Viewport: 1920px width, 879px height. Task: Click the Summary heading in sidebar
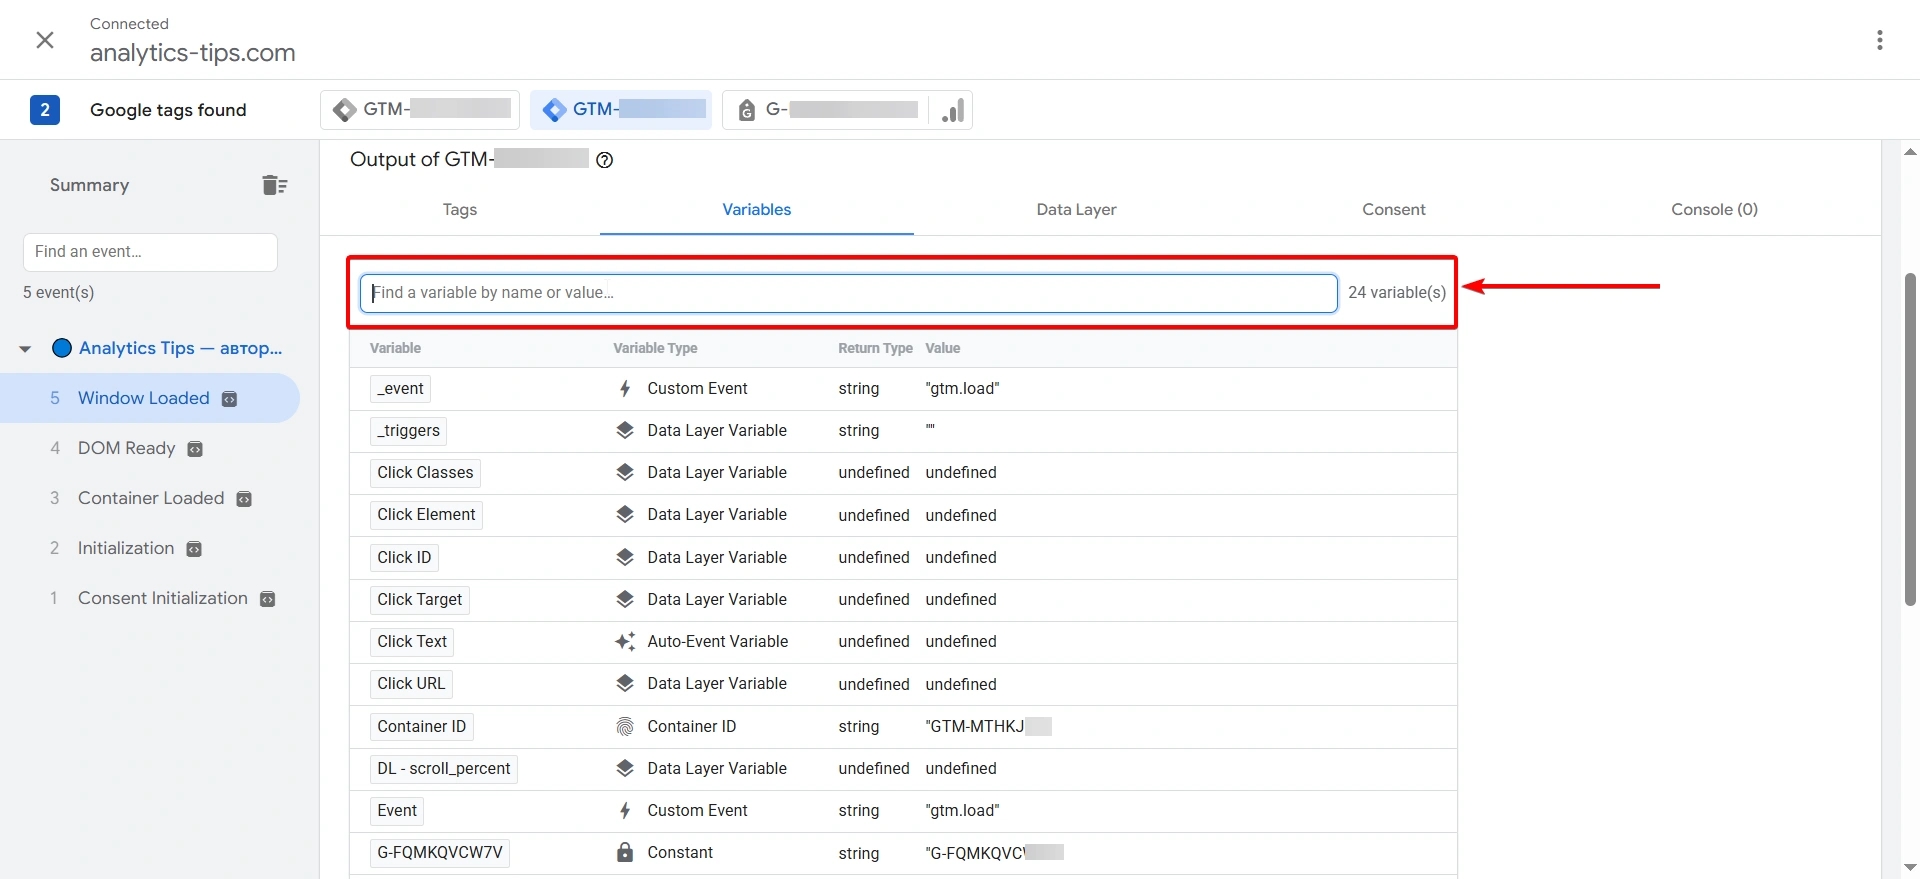click(x=89, y=185)
